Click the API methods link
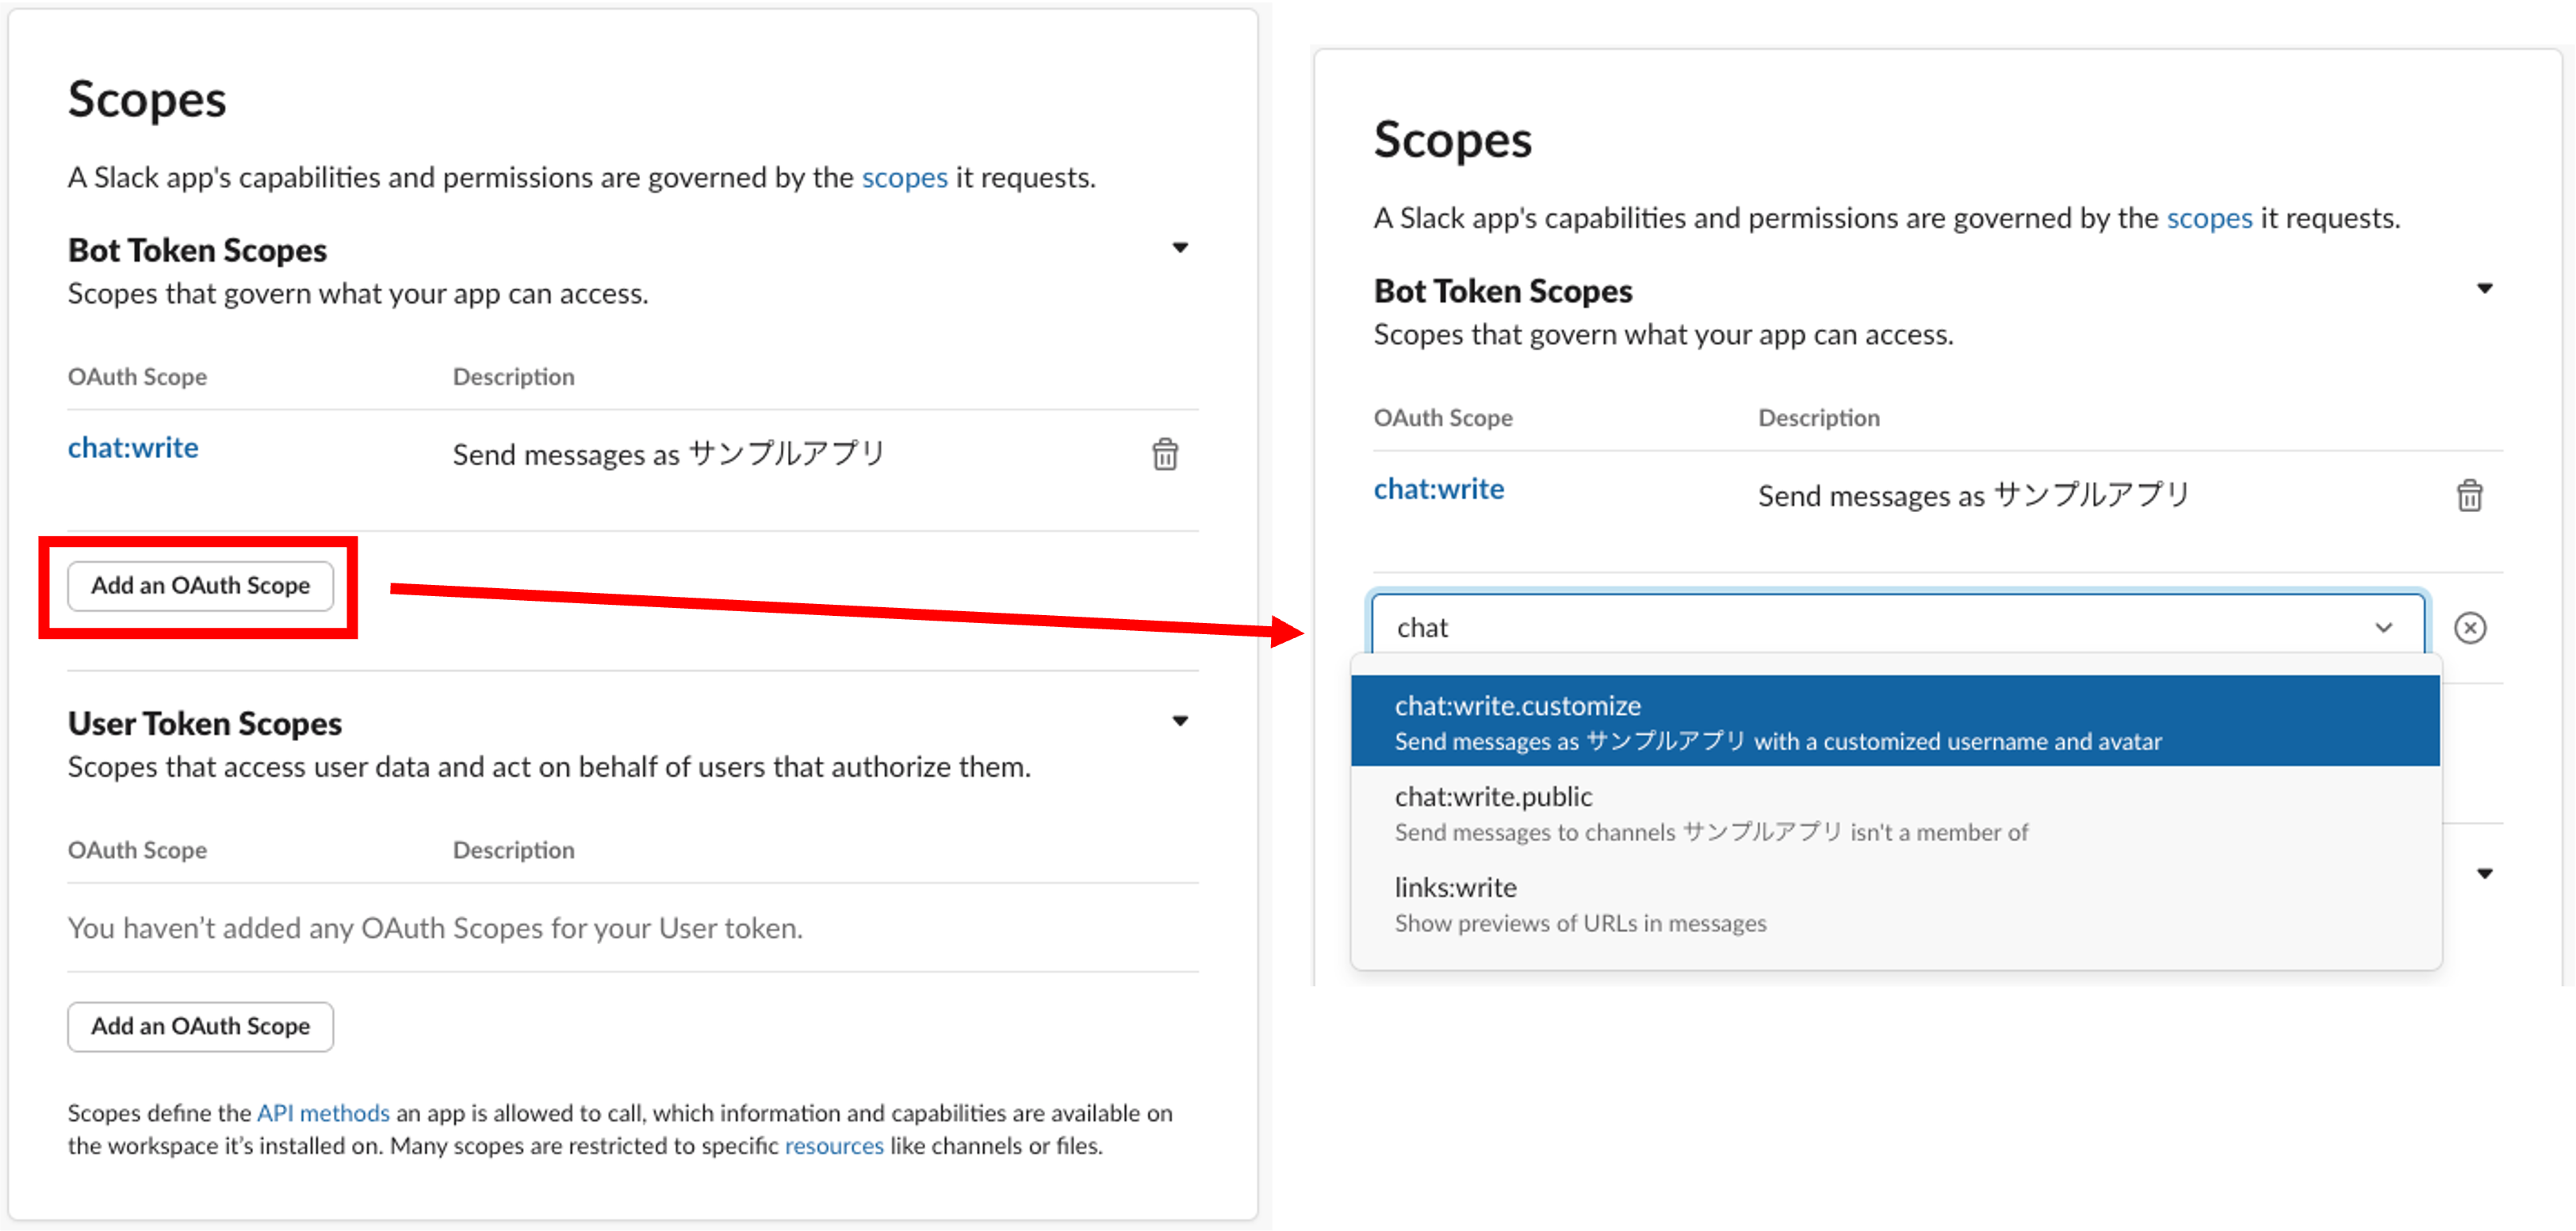 click(x=322, y=1112)
